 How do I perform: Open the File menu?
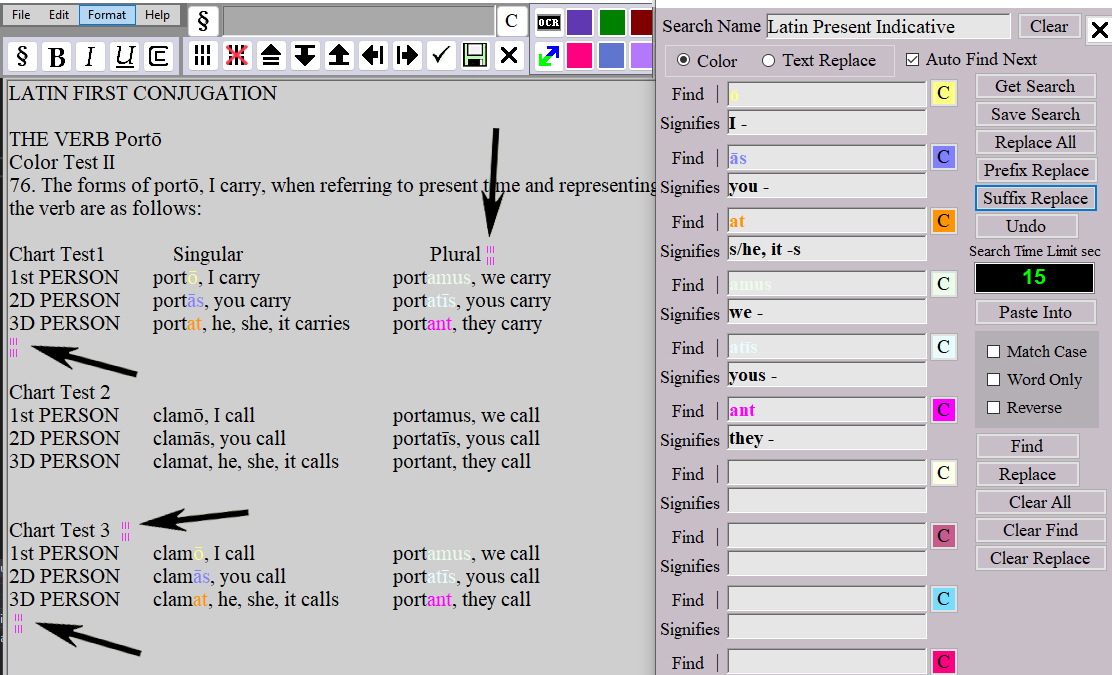(21, 15)
